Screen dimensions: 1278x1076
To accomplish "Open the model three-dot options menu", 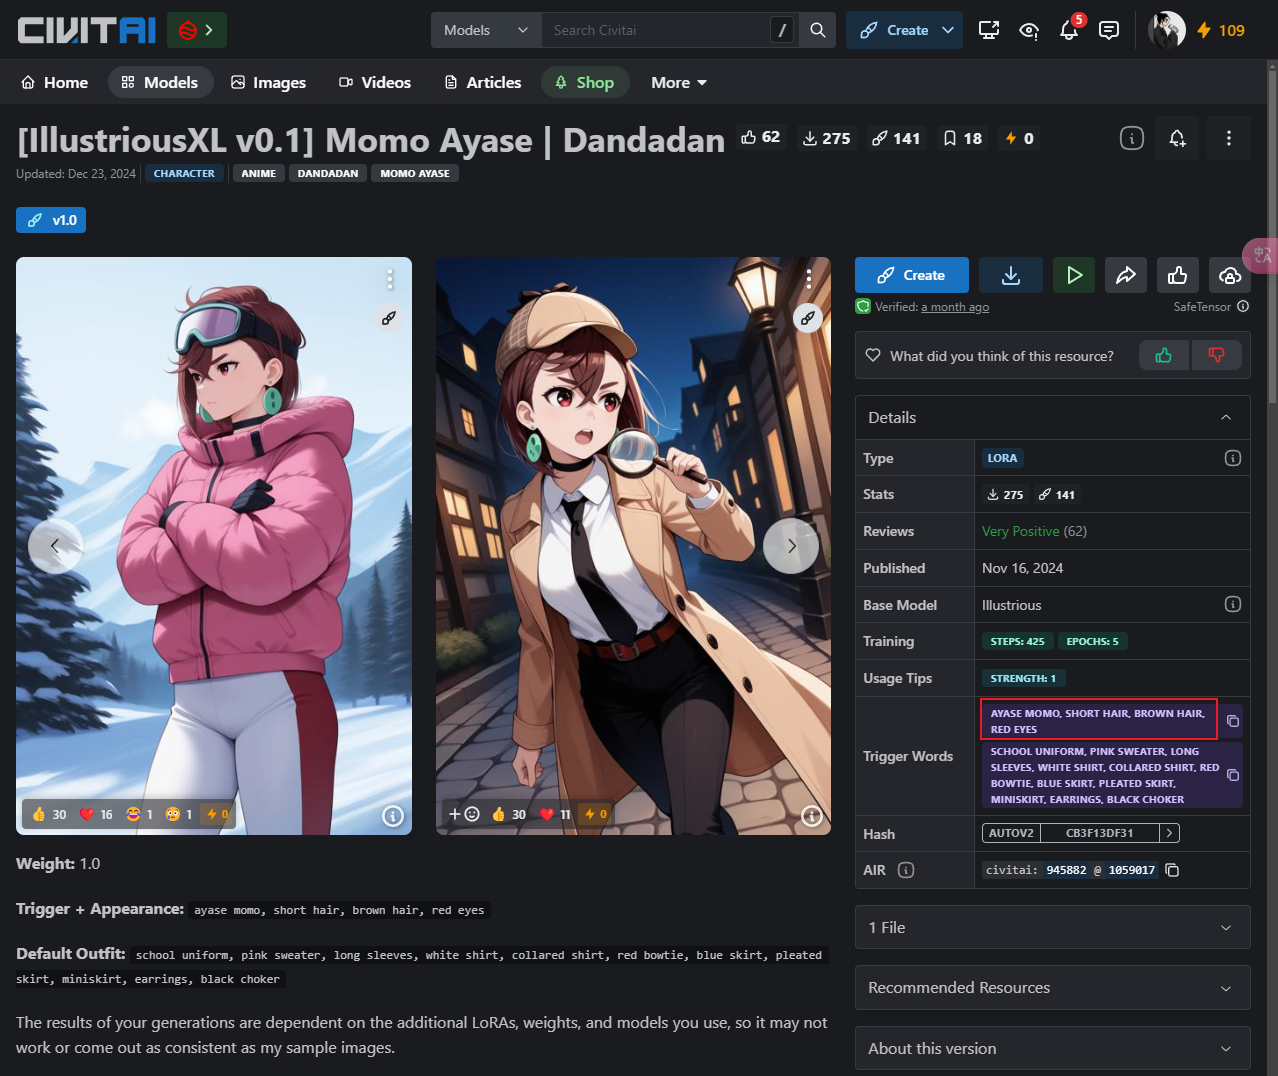I will click(x=1229, y=138).
